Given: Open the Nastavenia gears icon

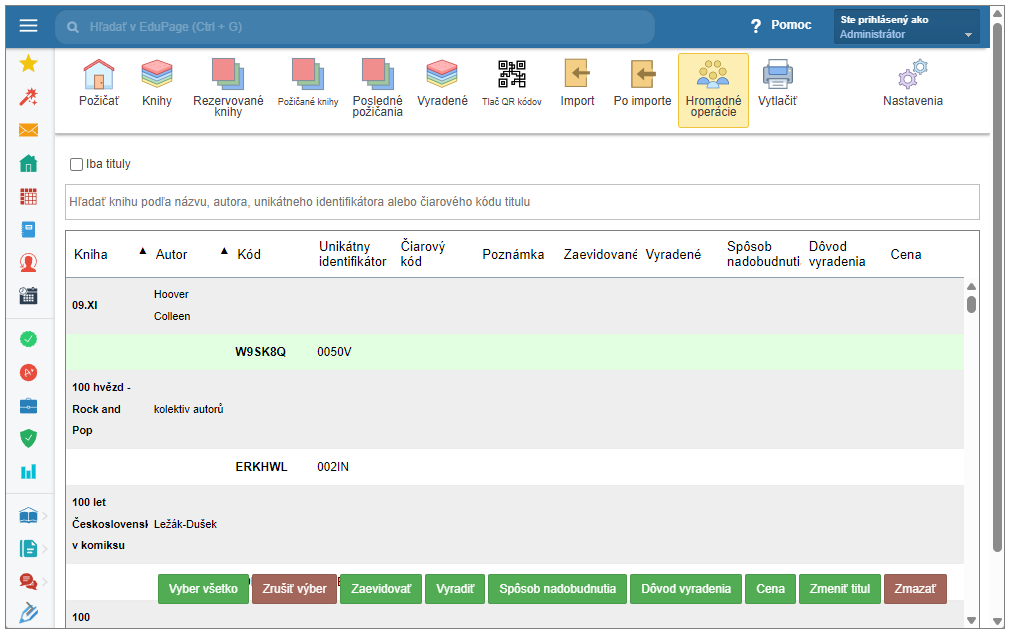Looking at the screenshot, I should tap(912, 75).
